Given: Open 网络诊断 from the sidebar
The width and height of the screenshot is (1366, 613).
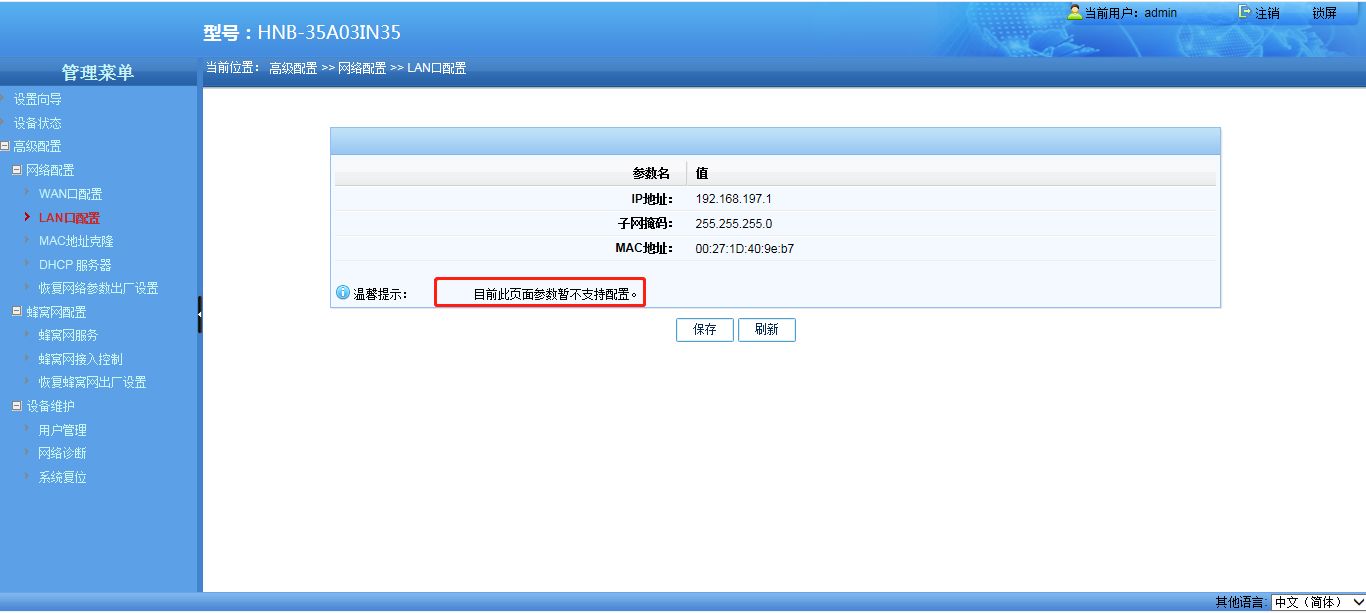Looking at the screenshot, I should pyautogui.click(x=62, y=453).
